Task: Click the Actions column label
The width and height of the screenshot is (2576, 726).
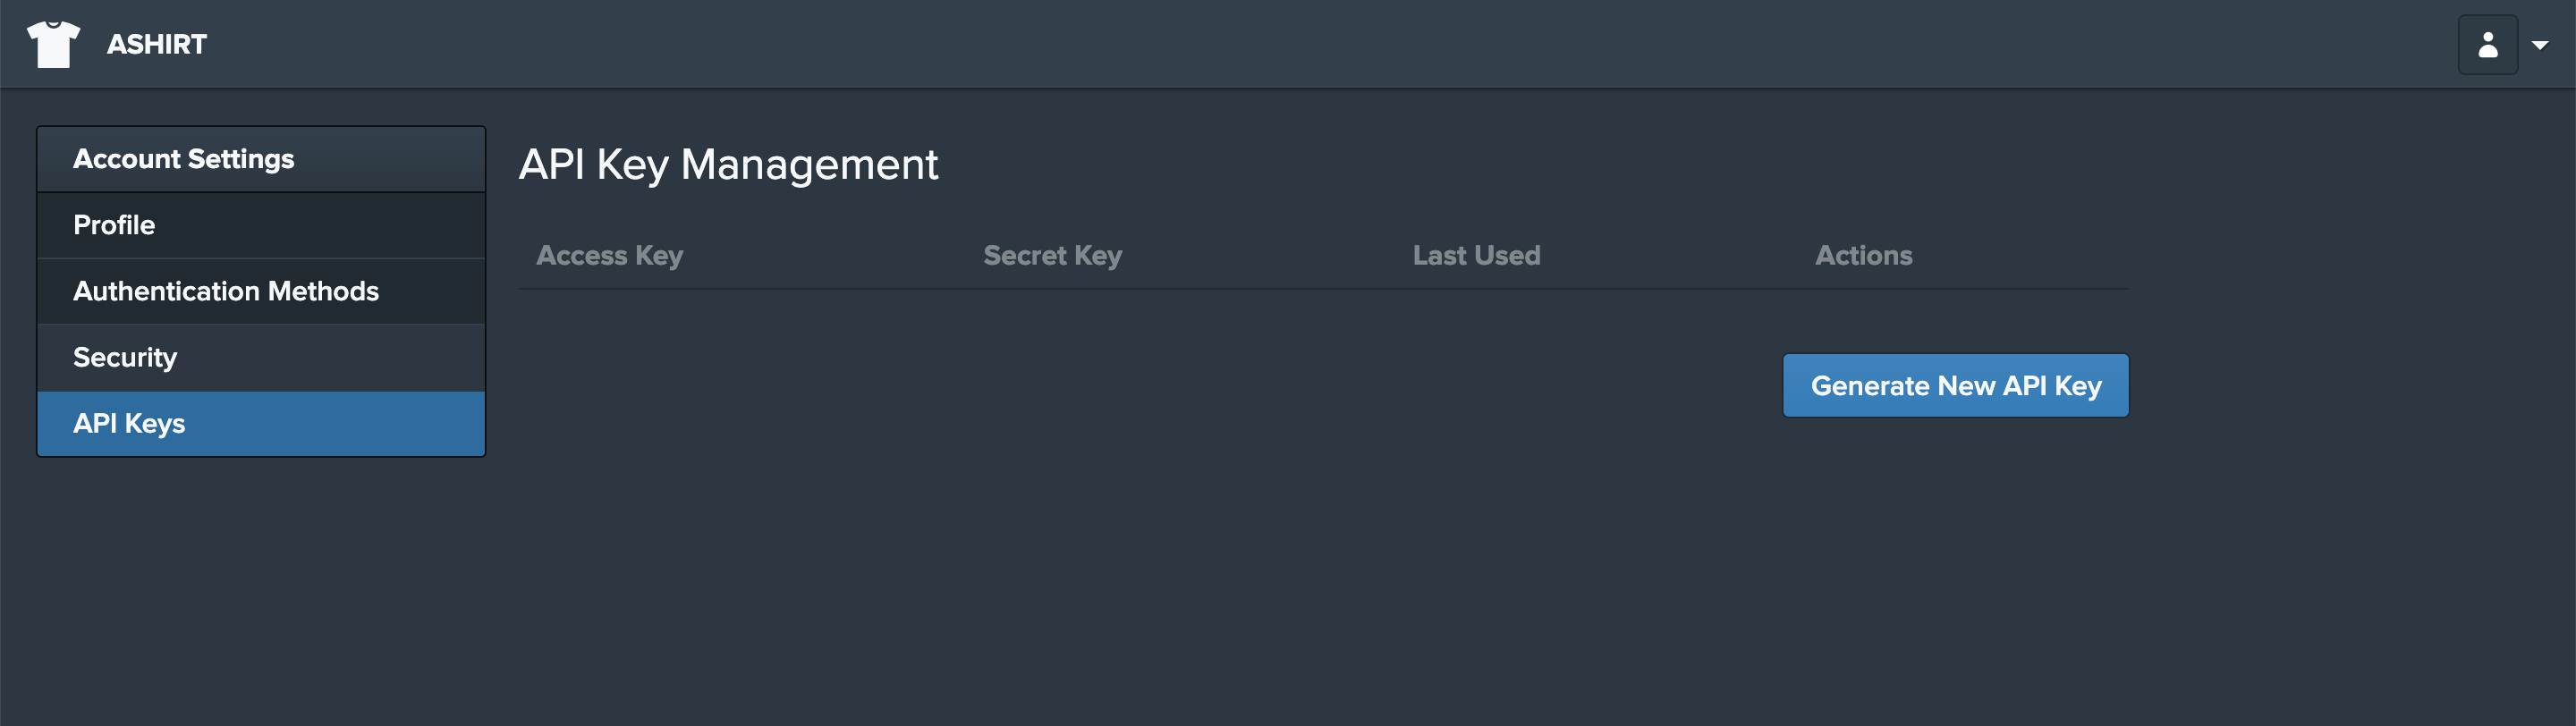Action: (1863, 255)
